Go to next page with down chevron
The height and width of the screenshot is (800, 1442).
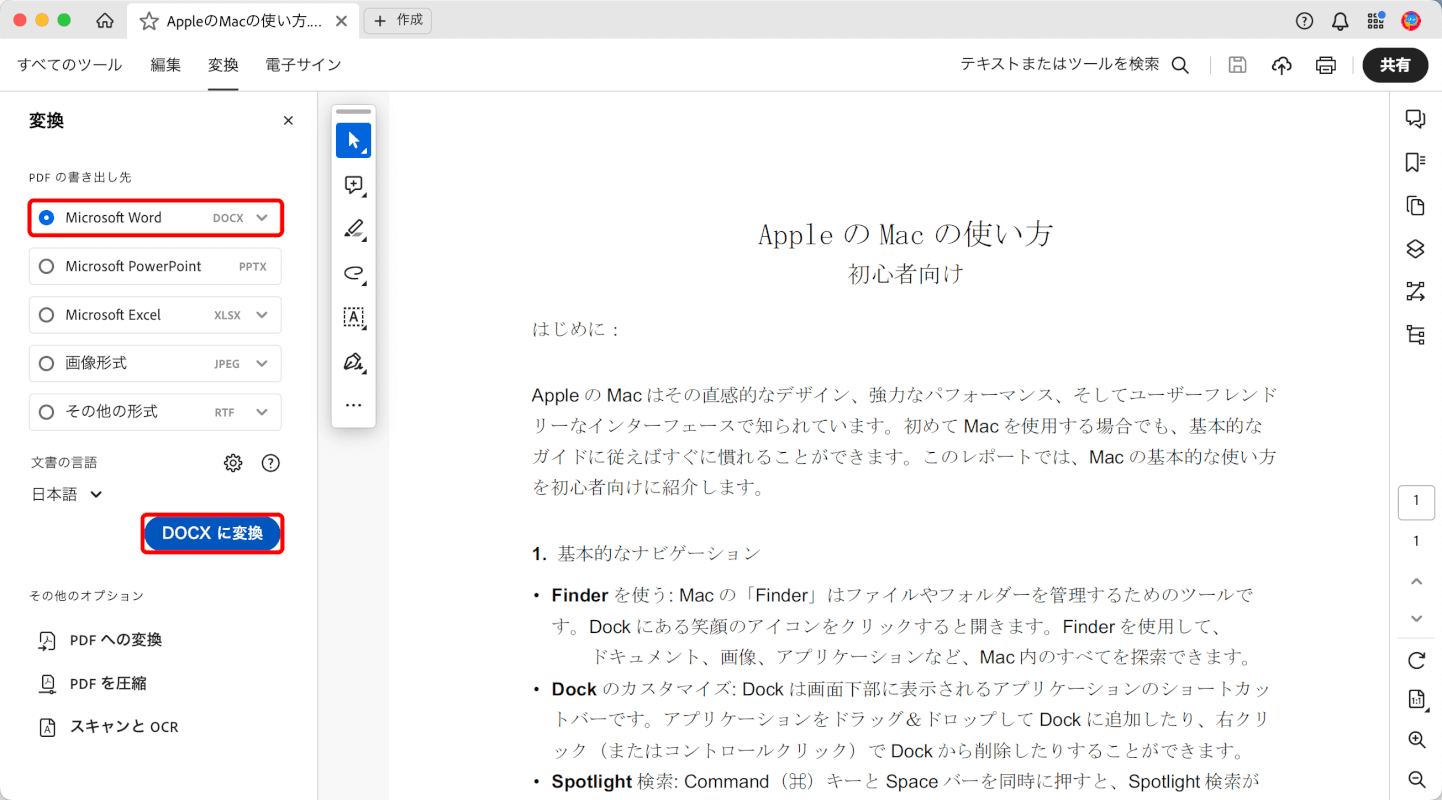pyautogui.click(x=1416, y=619)
